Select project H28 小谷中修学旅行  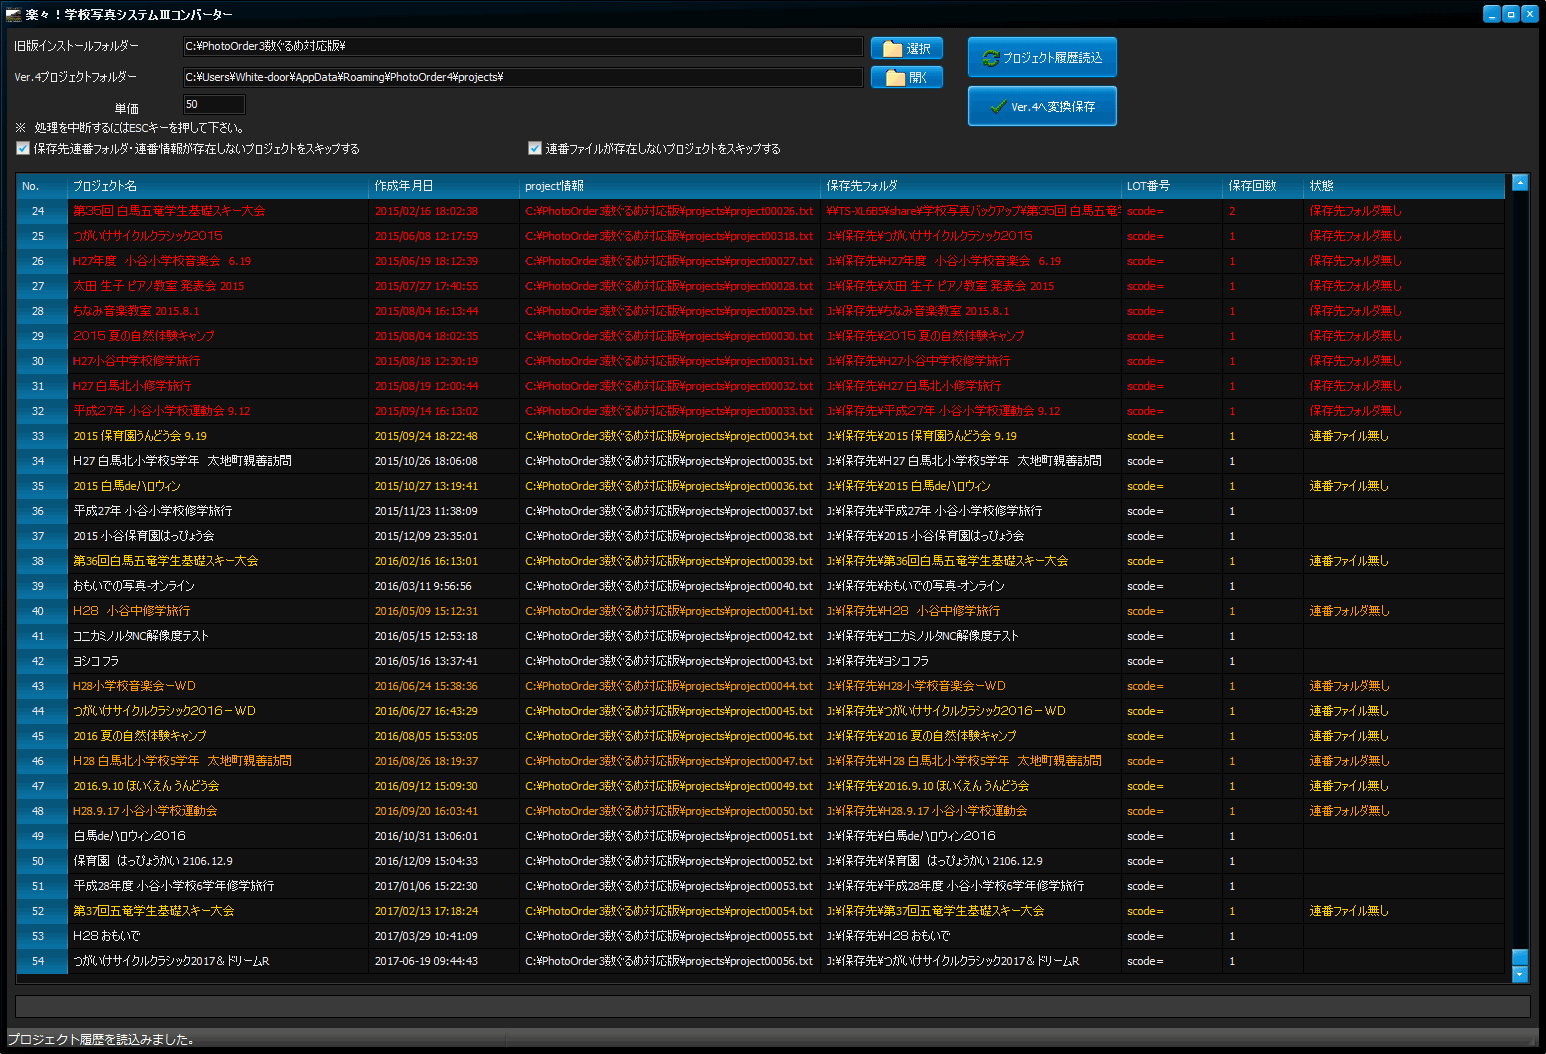coord(131,611)
